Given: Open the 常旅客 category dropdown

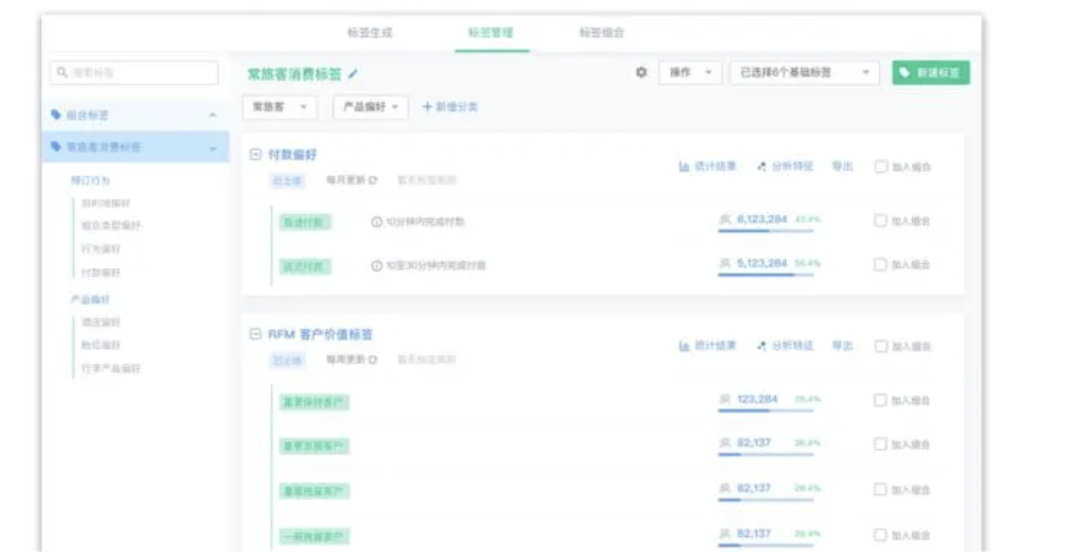Looking at the screenshot, I should pyautogui.click(x=279, y=107).
